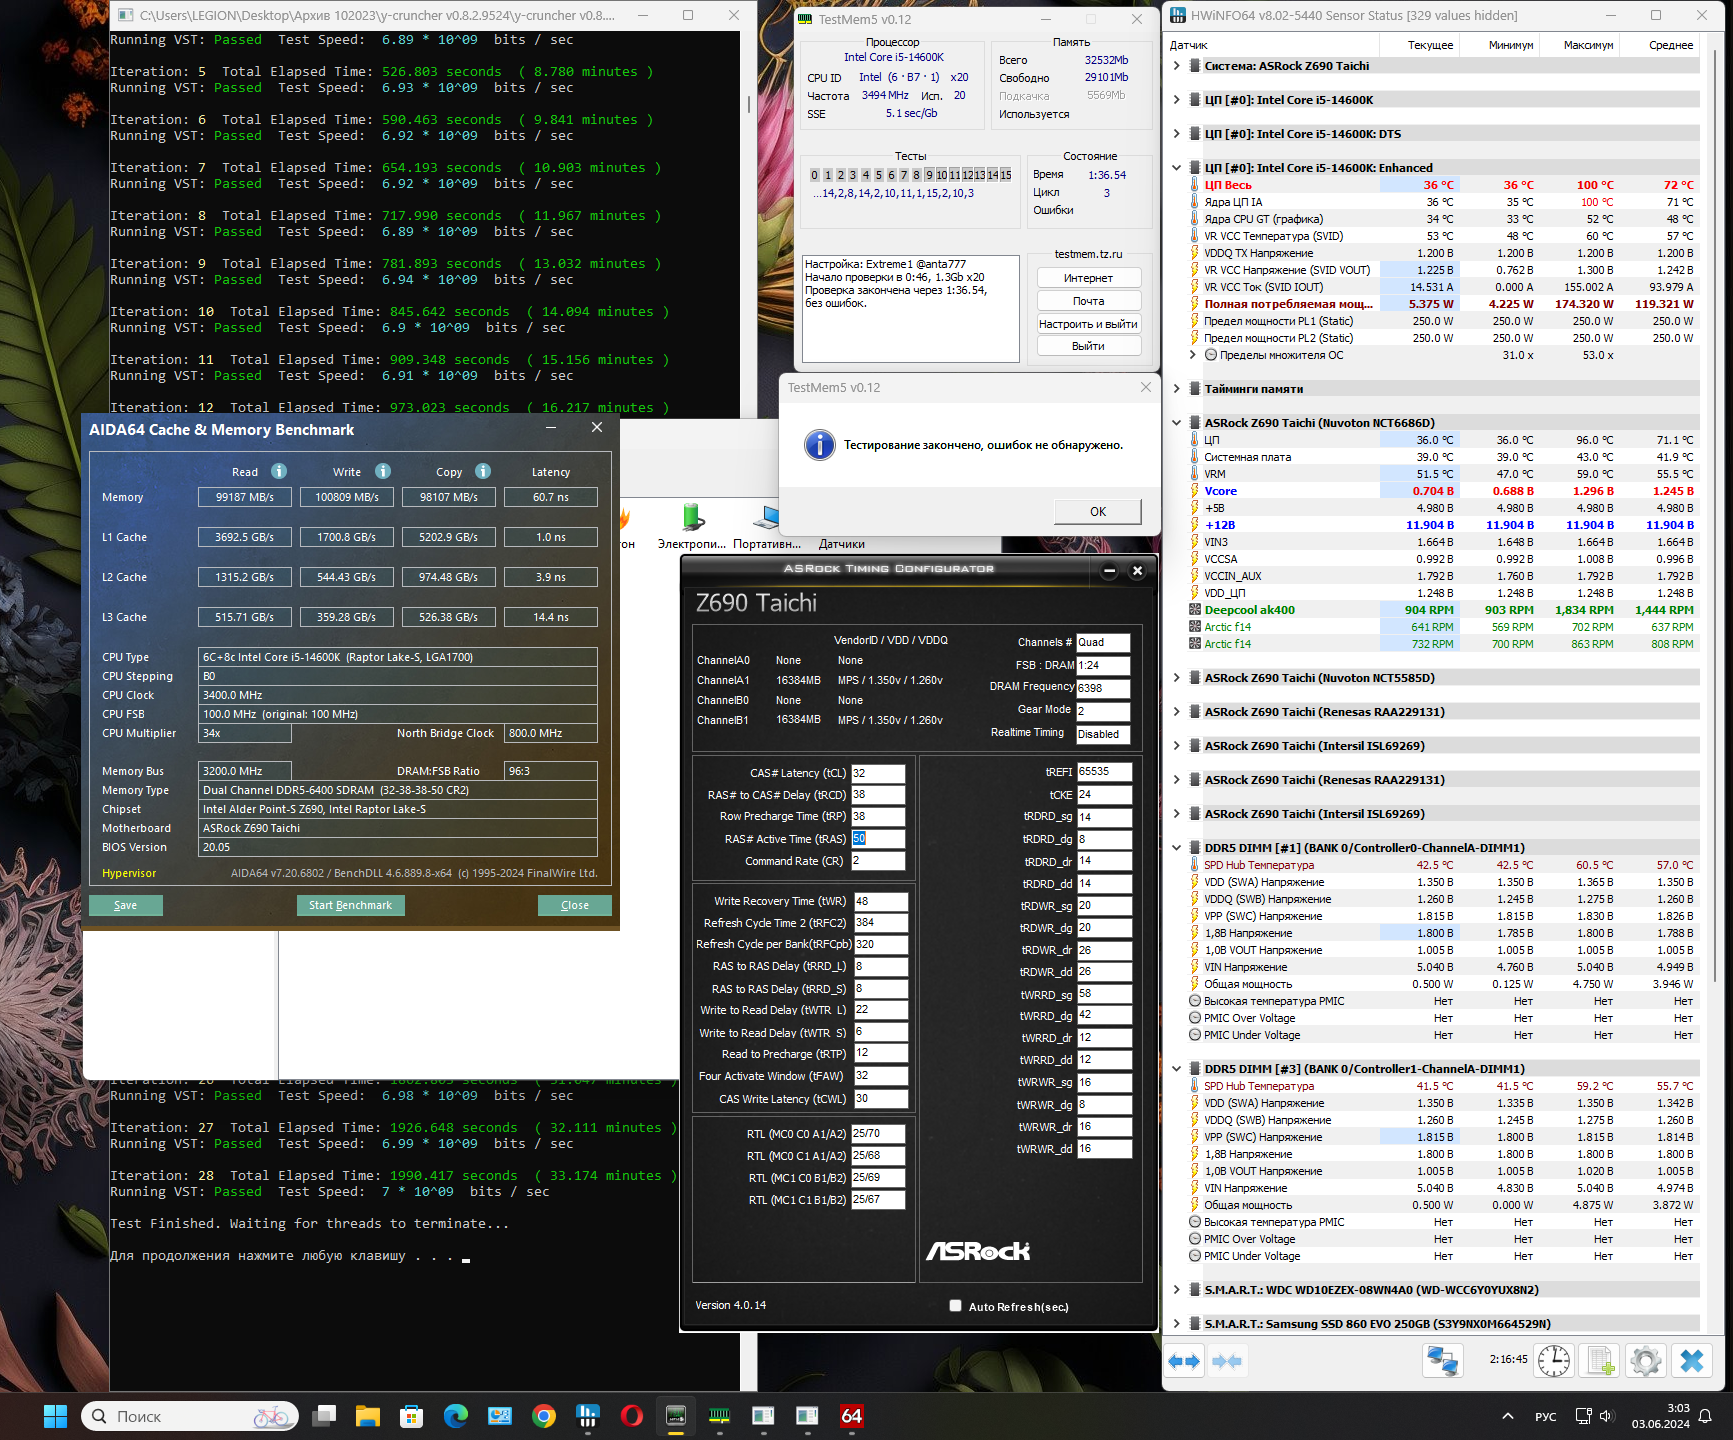Open the Windows Start menu
Screen dimensions: 1733x1440
pos(55,1416)
